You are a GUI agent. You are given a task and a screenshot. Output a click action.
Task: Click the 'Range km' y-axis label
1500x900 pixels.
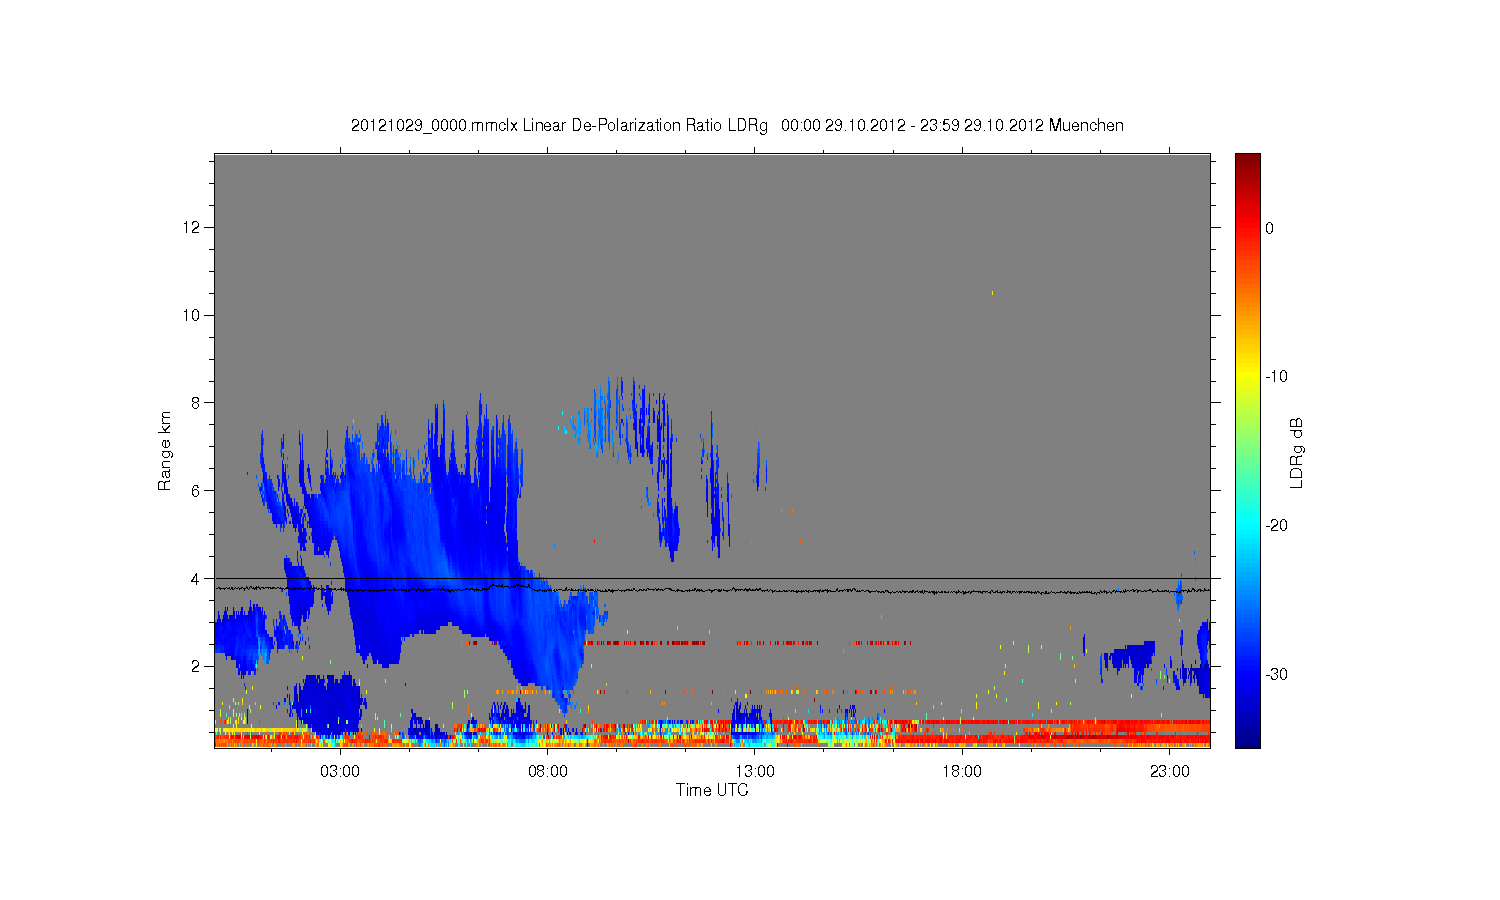click(x=165, y=451)
